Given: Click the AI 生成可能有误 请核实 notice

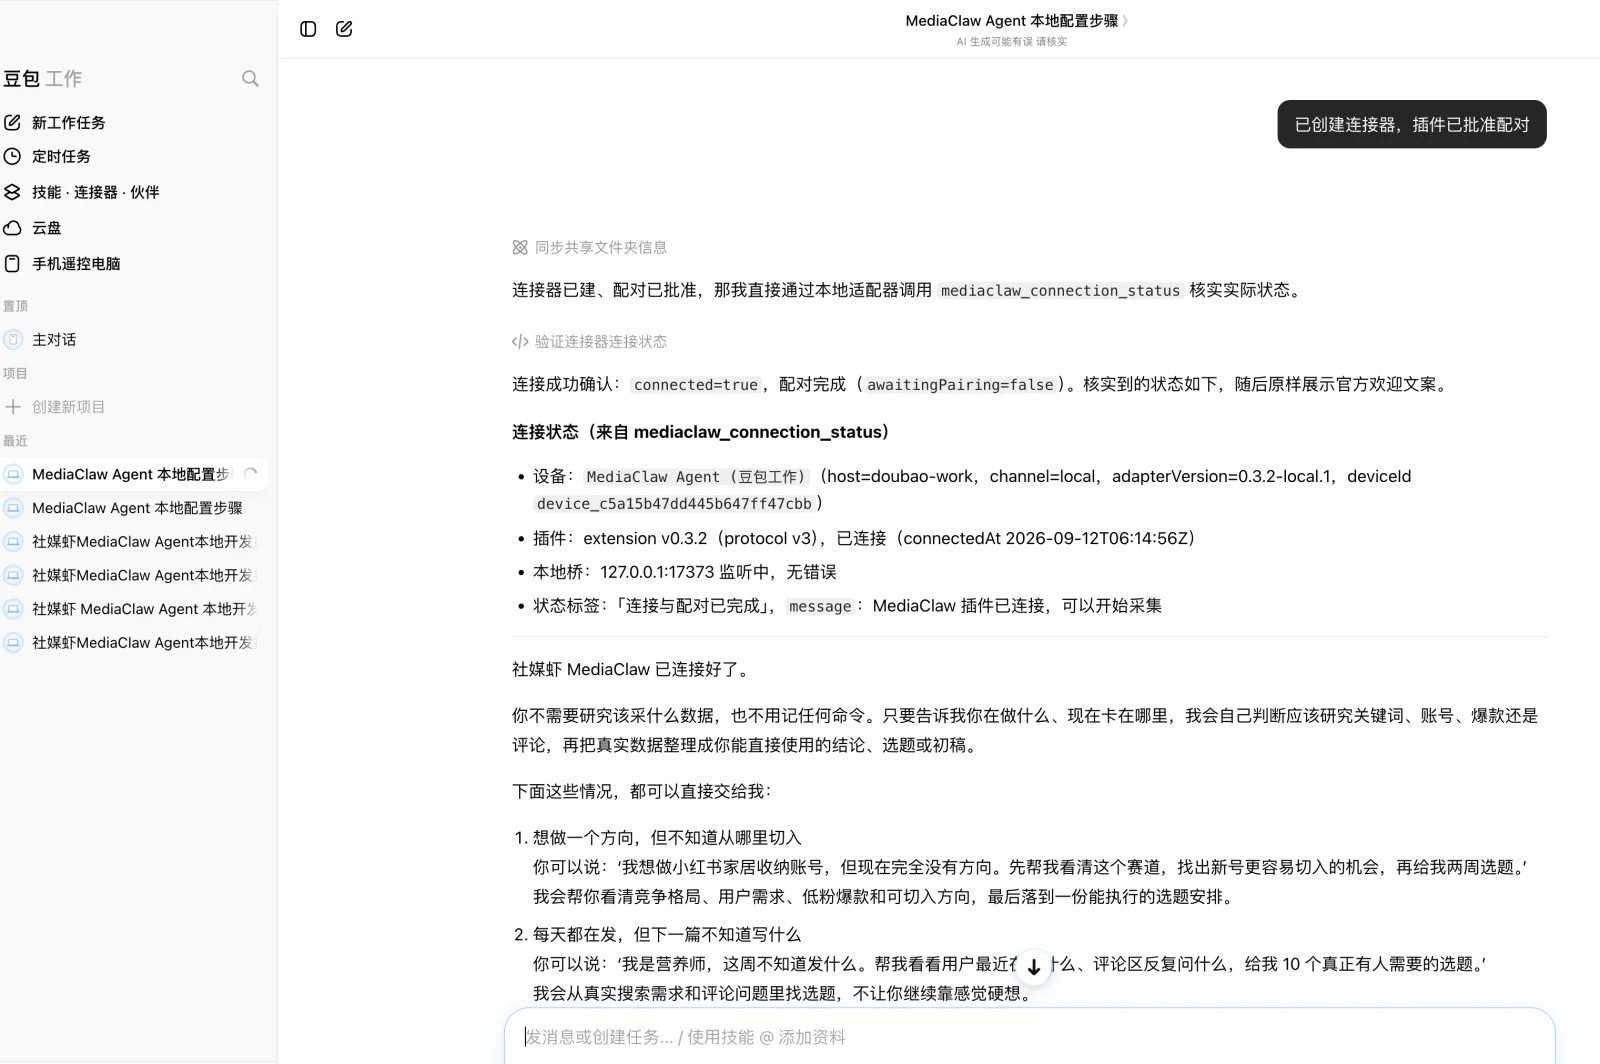Looking at the screenshot, I should tap(1012, 42).
